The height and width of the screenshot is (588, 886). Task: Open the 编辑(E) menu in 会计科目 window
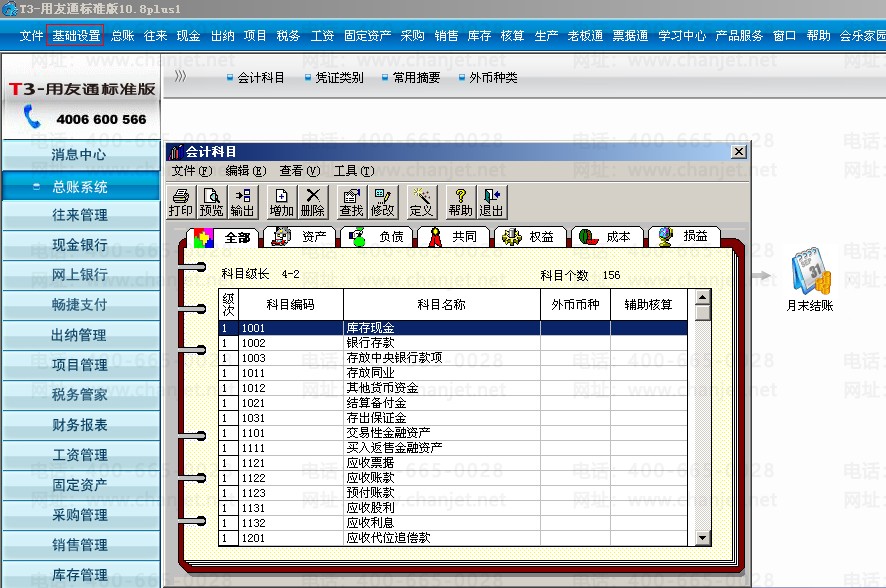tap(245, 171)
